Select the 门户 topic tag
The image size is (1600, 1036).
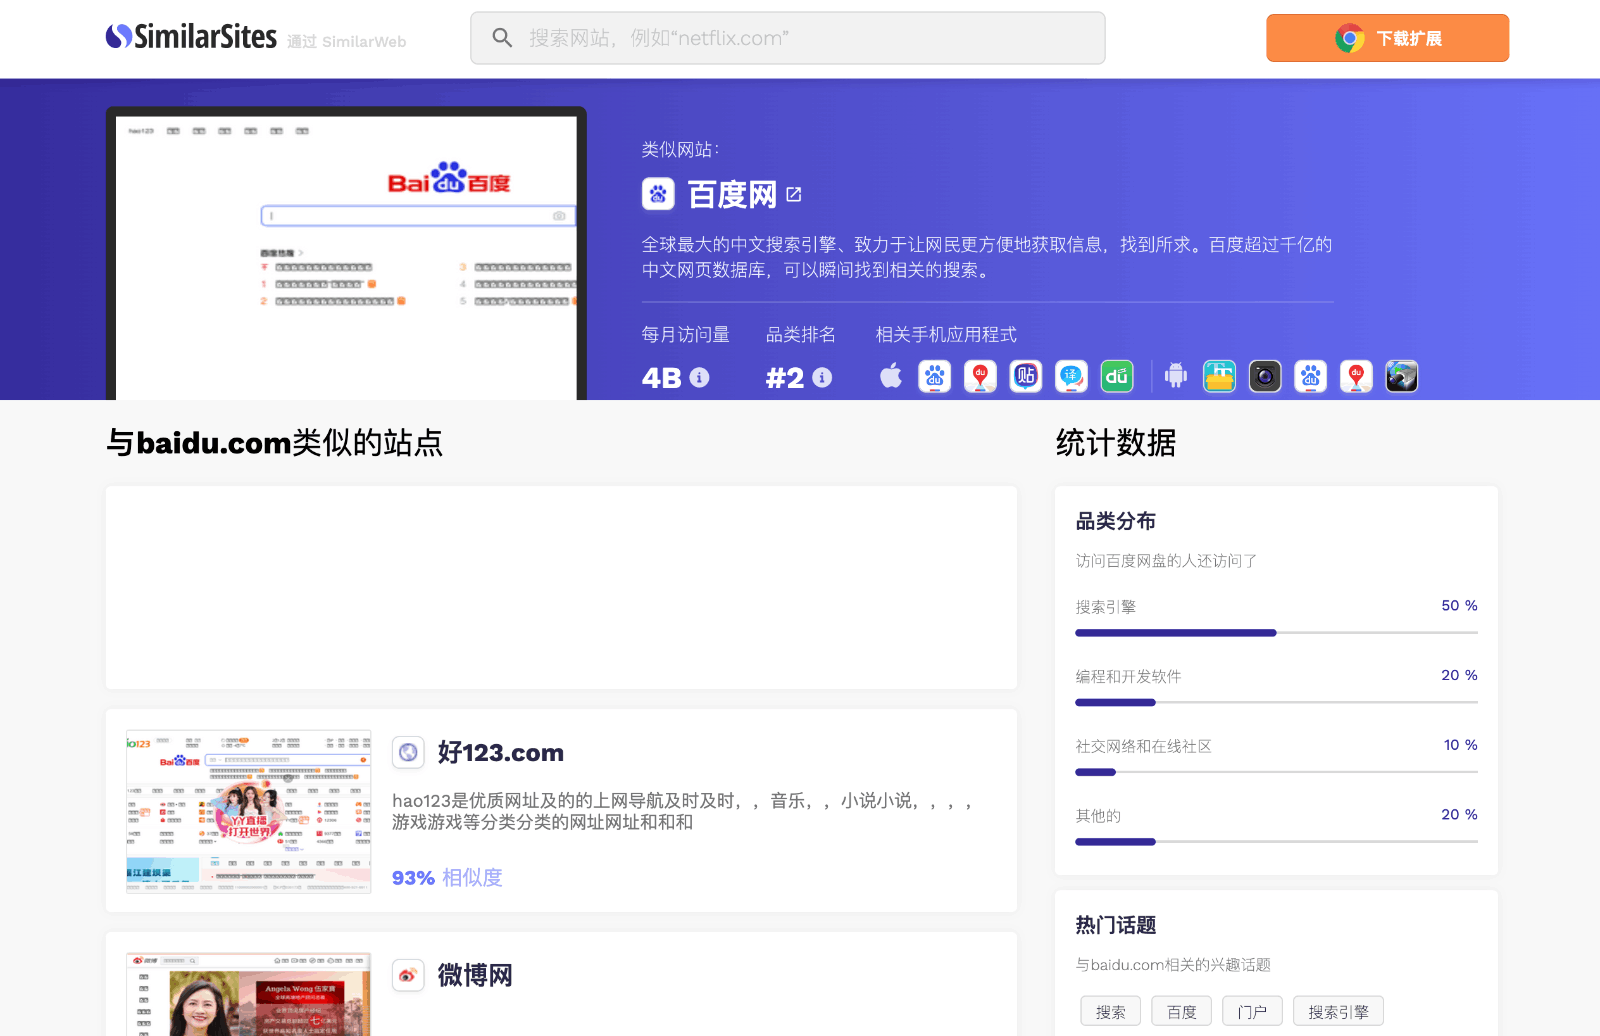pyautogui.click(x=1252, y=1011)
